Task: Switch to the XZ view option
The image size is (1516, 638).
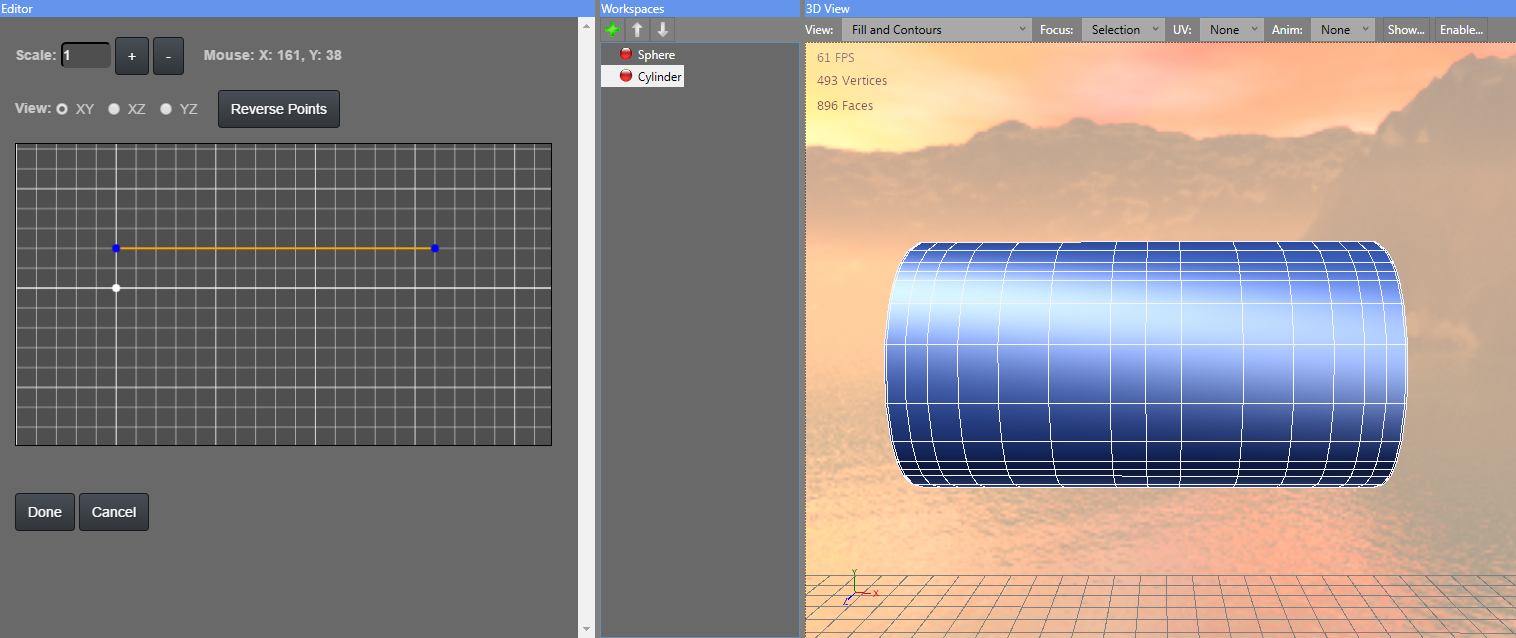Action: pyautogui.click(x=114, y=109)
